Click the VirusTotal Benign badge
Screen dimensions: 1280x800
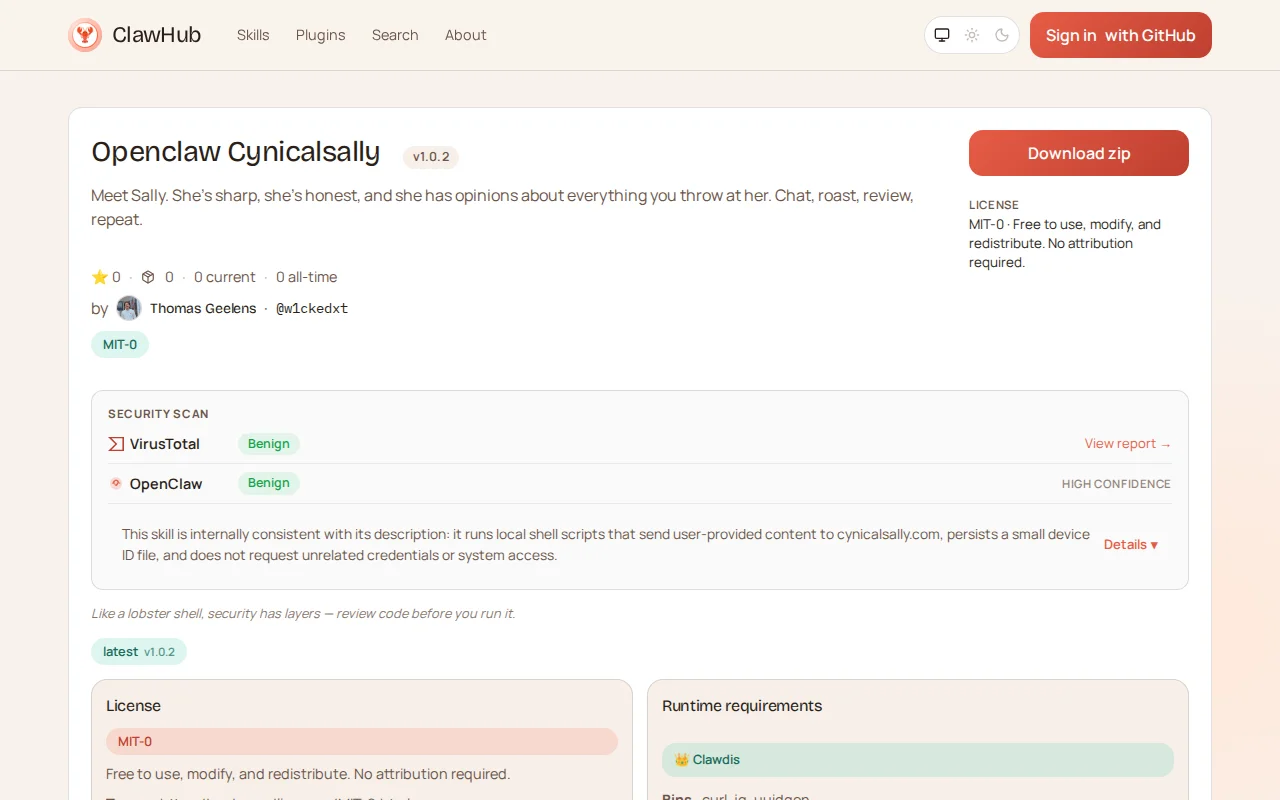(269, 444)
